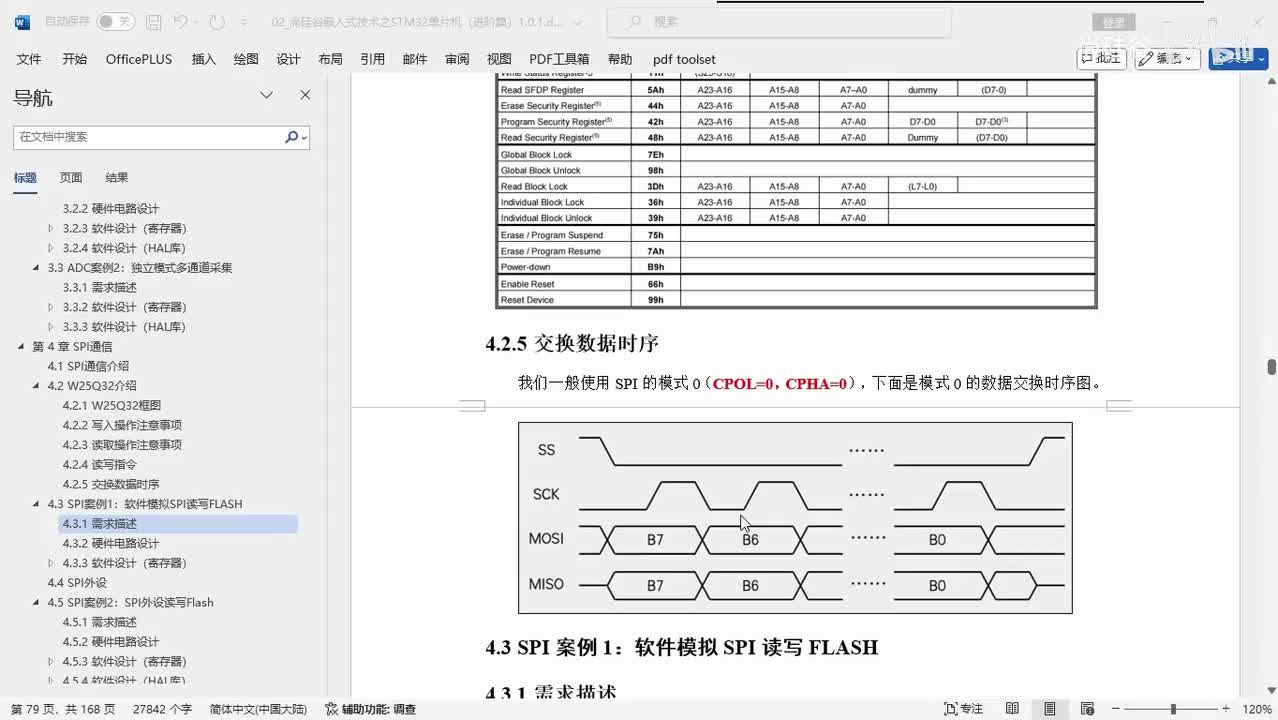The image size is (1278, 720).
Task: Click the Word application icon in title bar
Action: click(22, 22)
